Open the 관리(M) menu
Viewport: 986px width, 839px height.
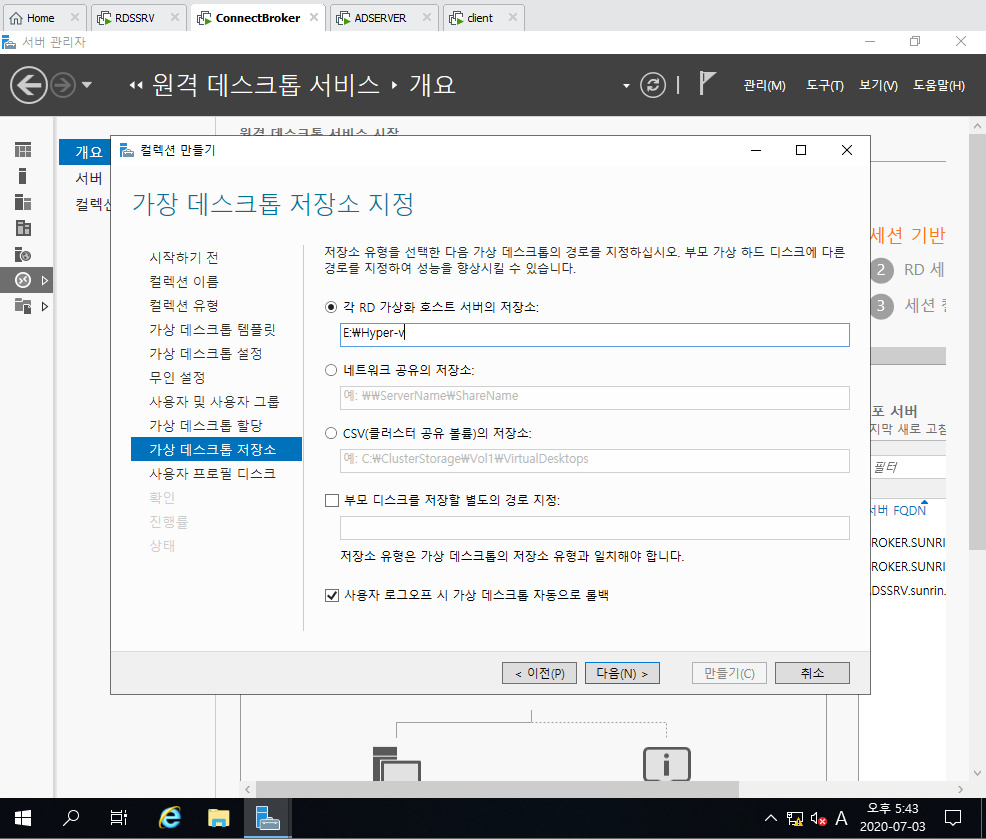[764, 86]
